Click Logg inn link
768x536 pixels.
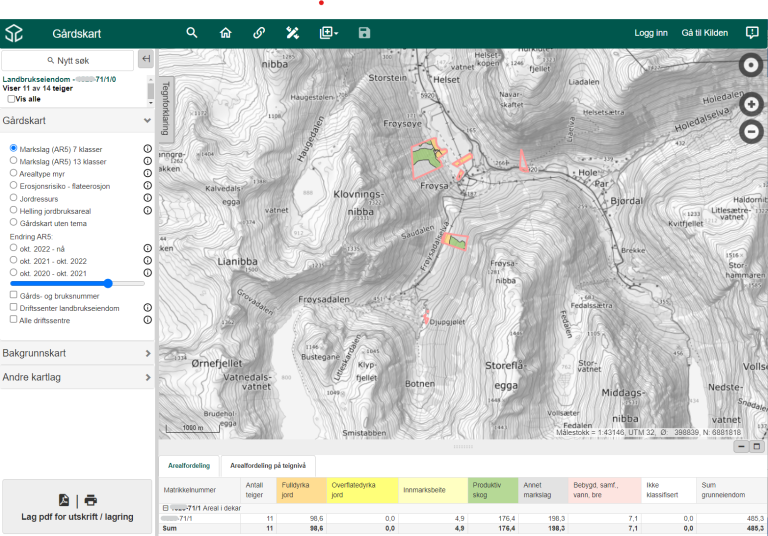[650, 33]
